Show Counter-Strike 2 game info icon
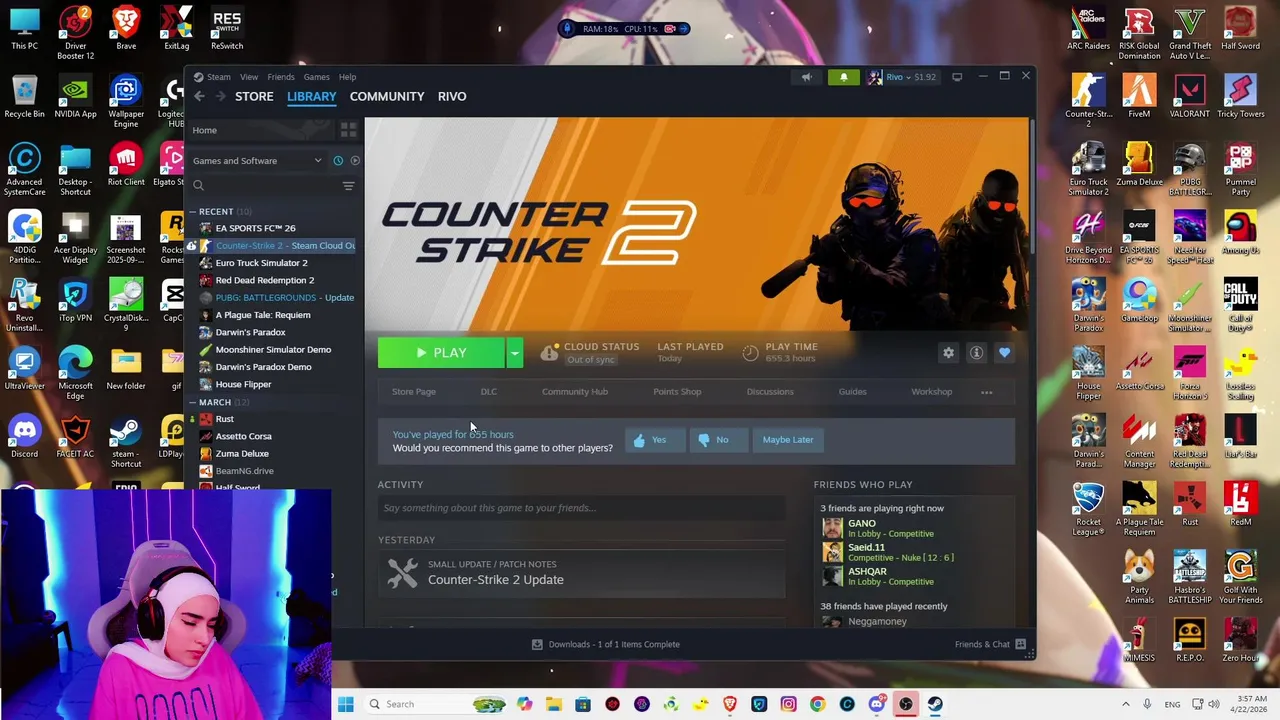This screenshot has height=720, width=1280. [x=976, y=353]
